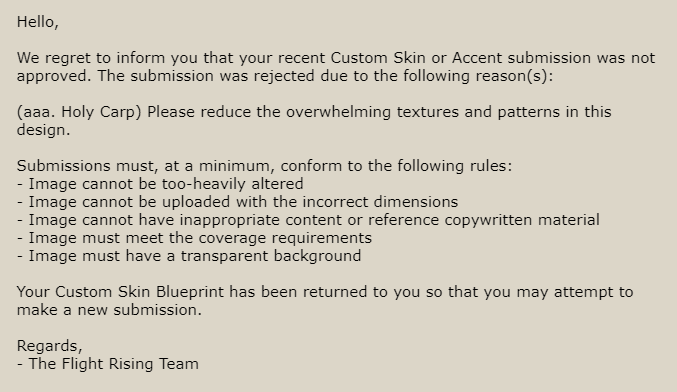The height and width of the screenshot is (392, 677).
Task: Click the line "Submissions must, at a minimum"
Action: [x=264, y=166]
